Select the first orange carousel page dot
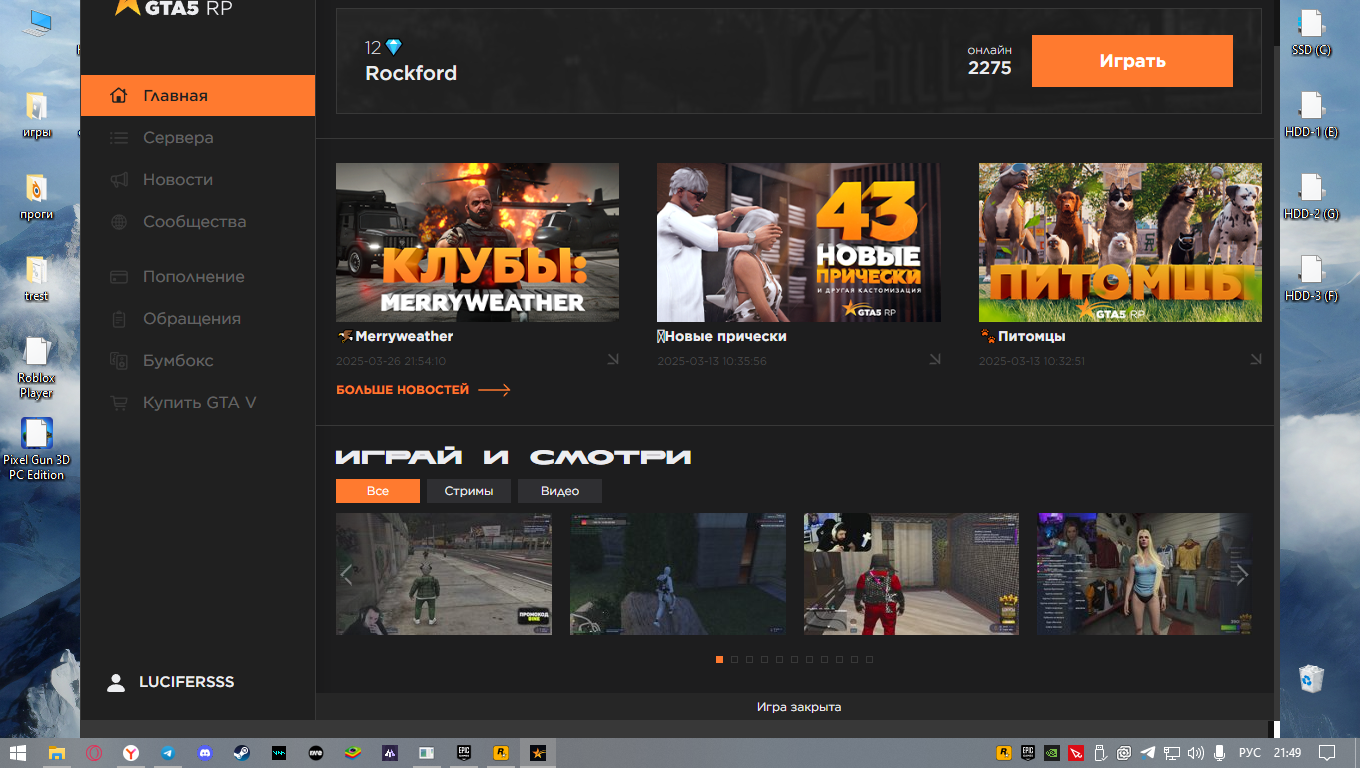Image resolution: width=1360 pixels, height=768 pixels. pos(719,660)
